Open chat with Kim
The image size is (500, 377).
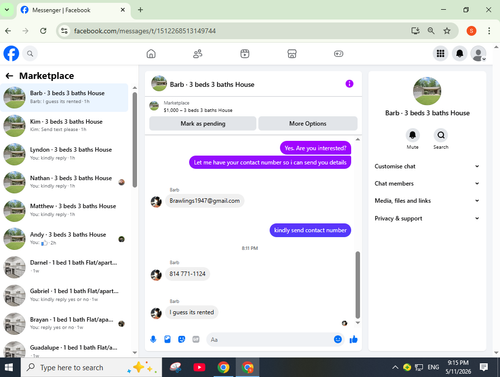click(64, 125)
